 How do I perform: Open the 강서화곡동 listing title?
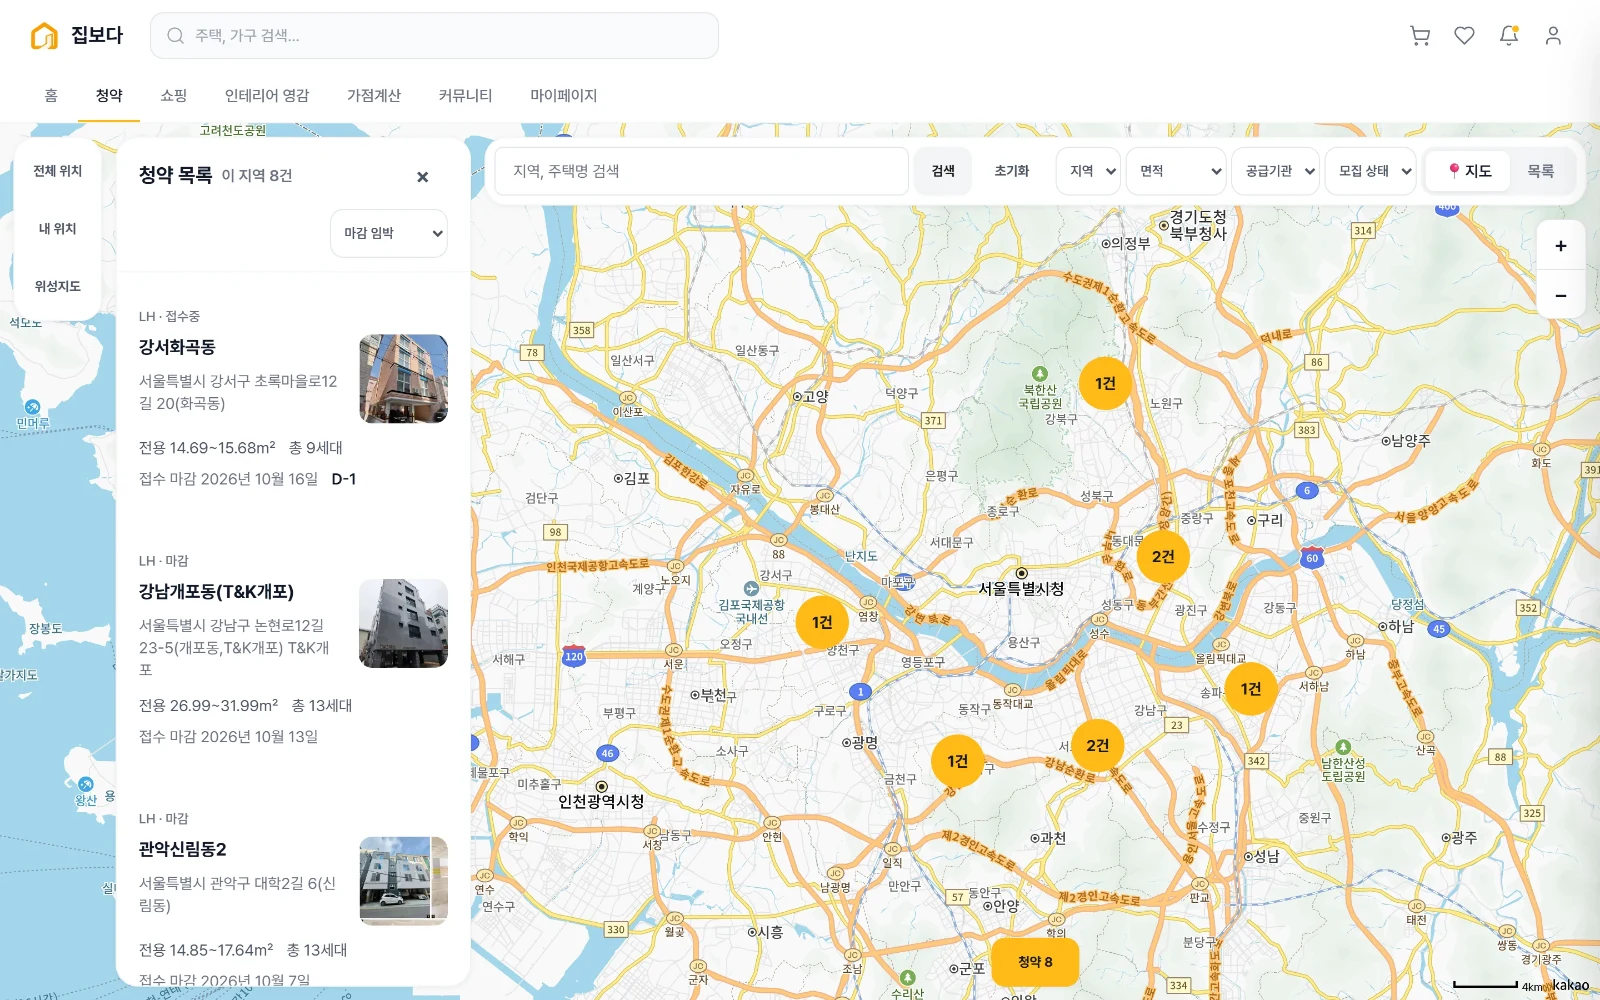pyautogui.click(x=177, y=347)
